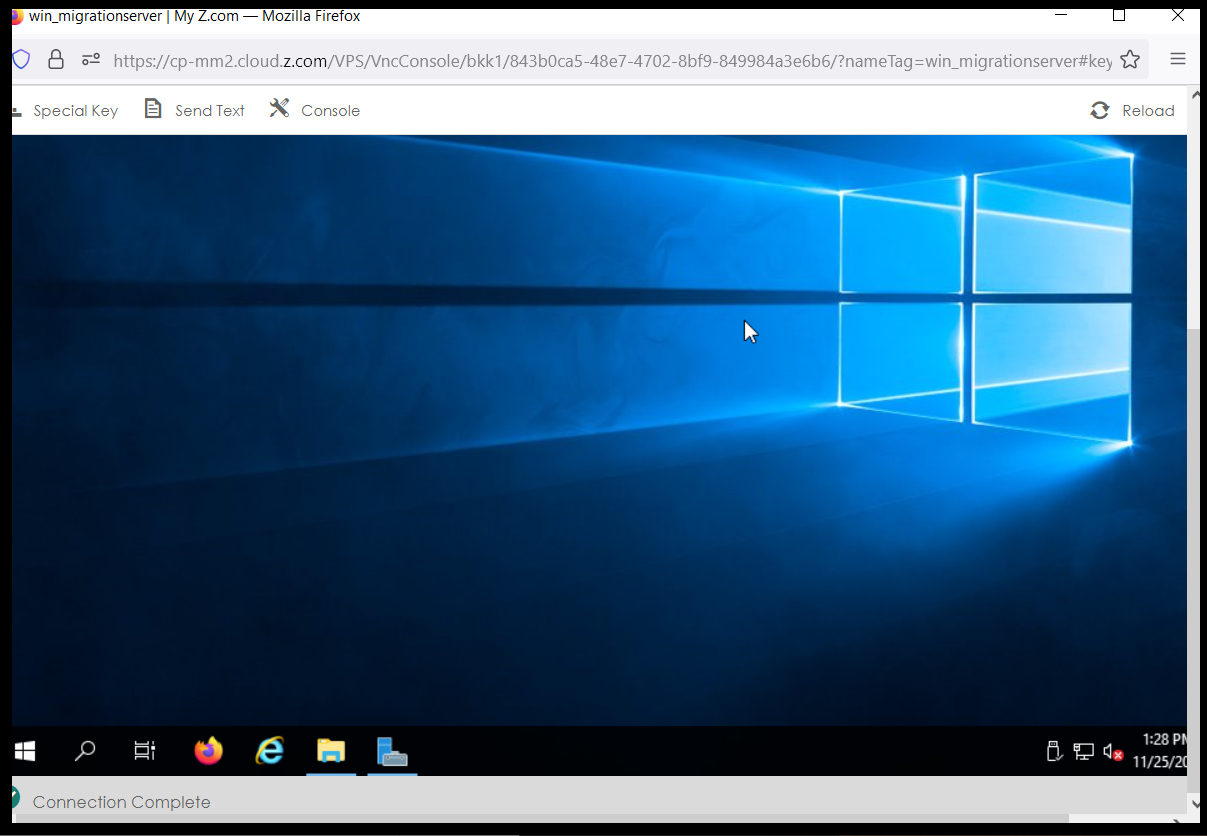Open File Explorer on remote taskbar
This screenshot has height=836, width=1207.
click(331, 750)
